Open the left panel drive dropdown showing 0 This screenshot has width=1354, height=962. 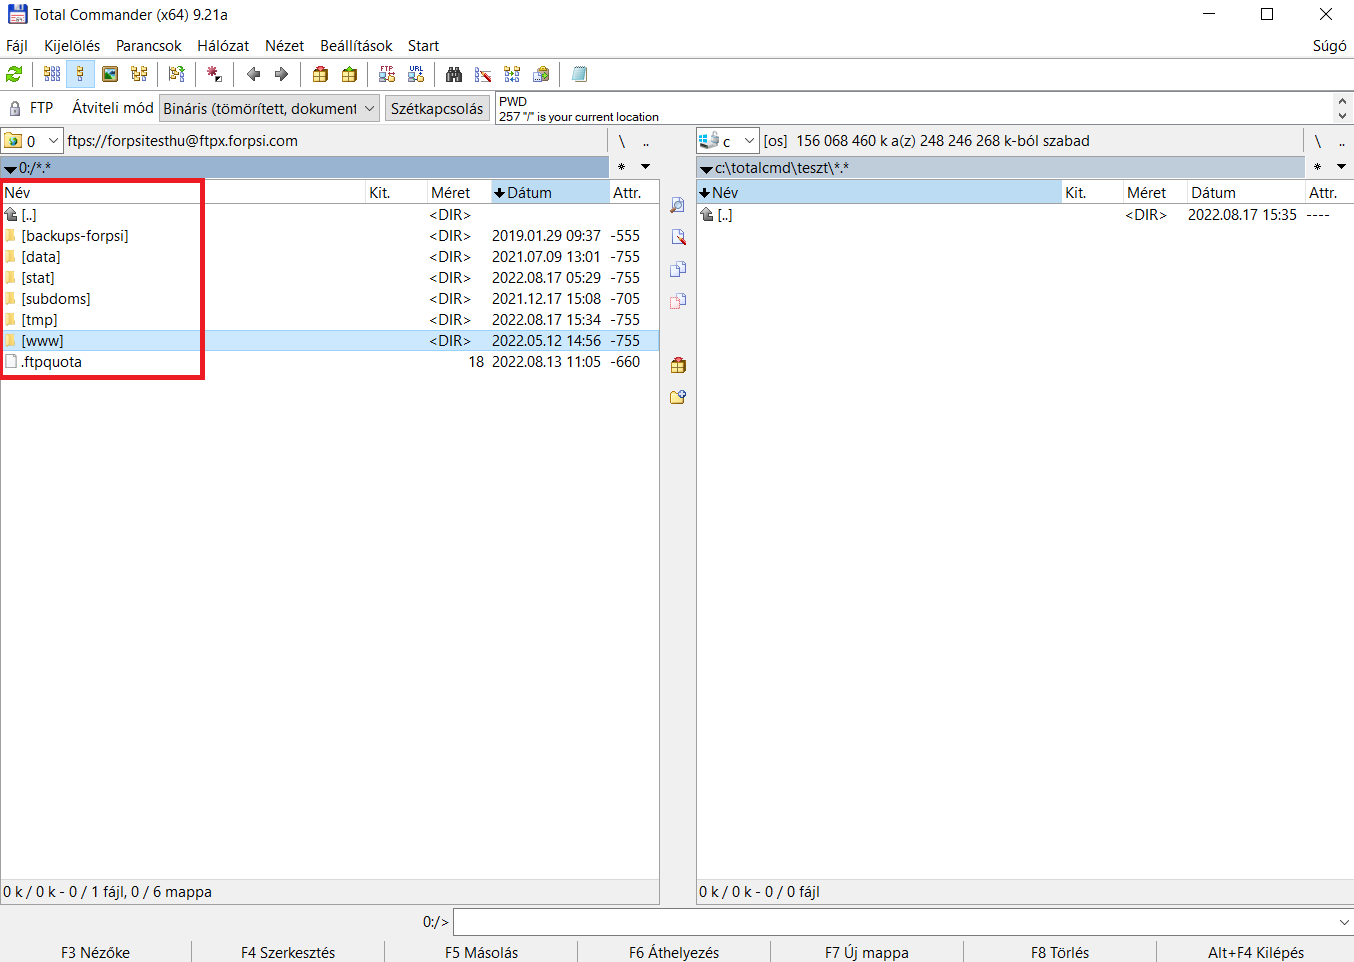(x=33, y=141)
